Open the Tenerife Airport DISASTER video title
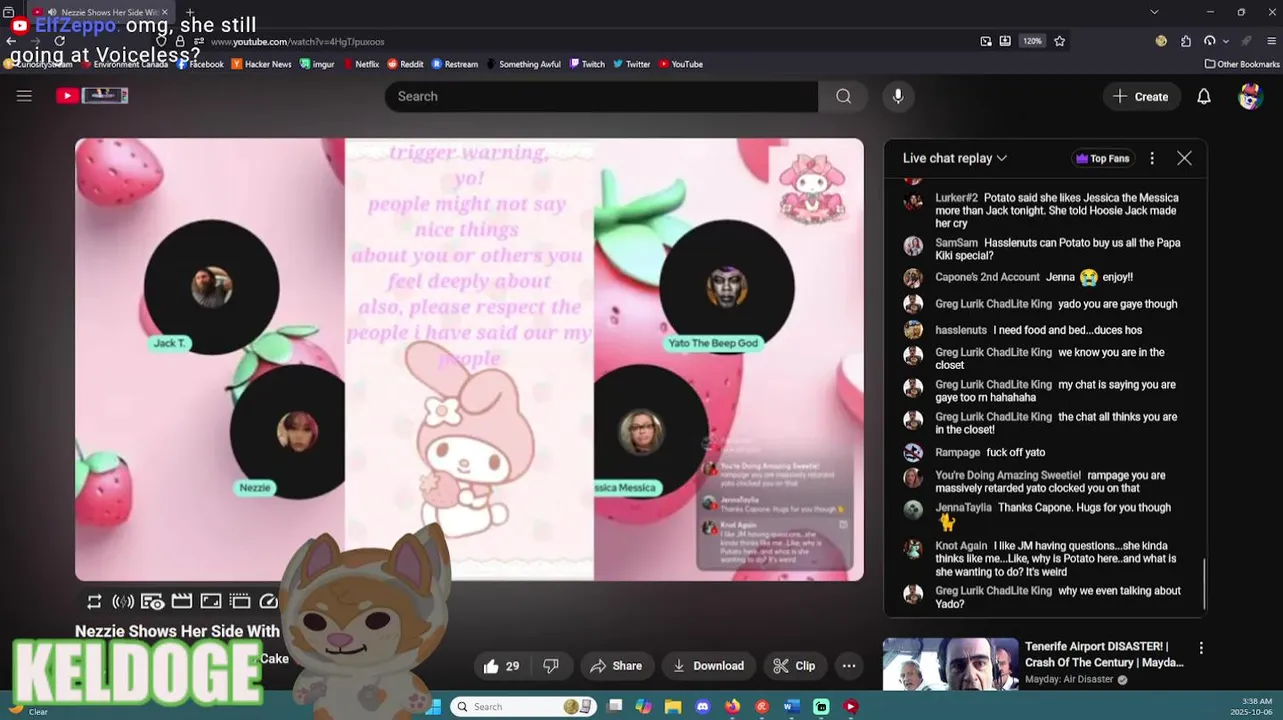This screenshot has width=1283, height=720. (1104, 654)
